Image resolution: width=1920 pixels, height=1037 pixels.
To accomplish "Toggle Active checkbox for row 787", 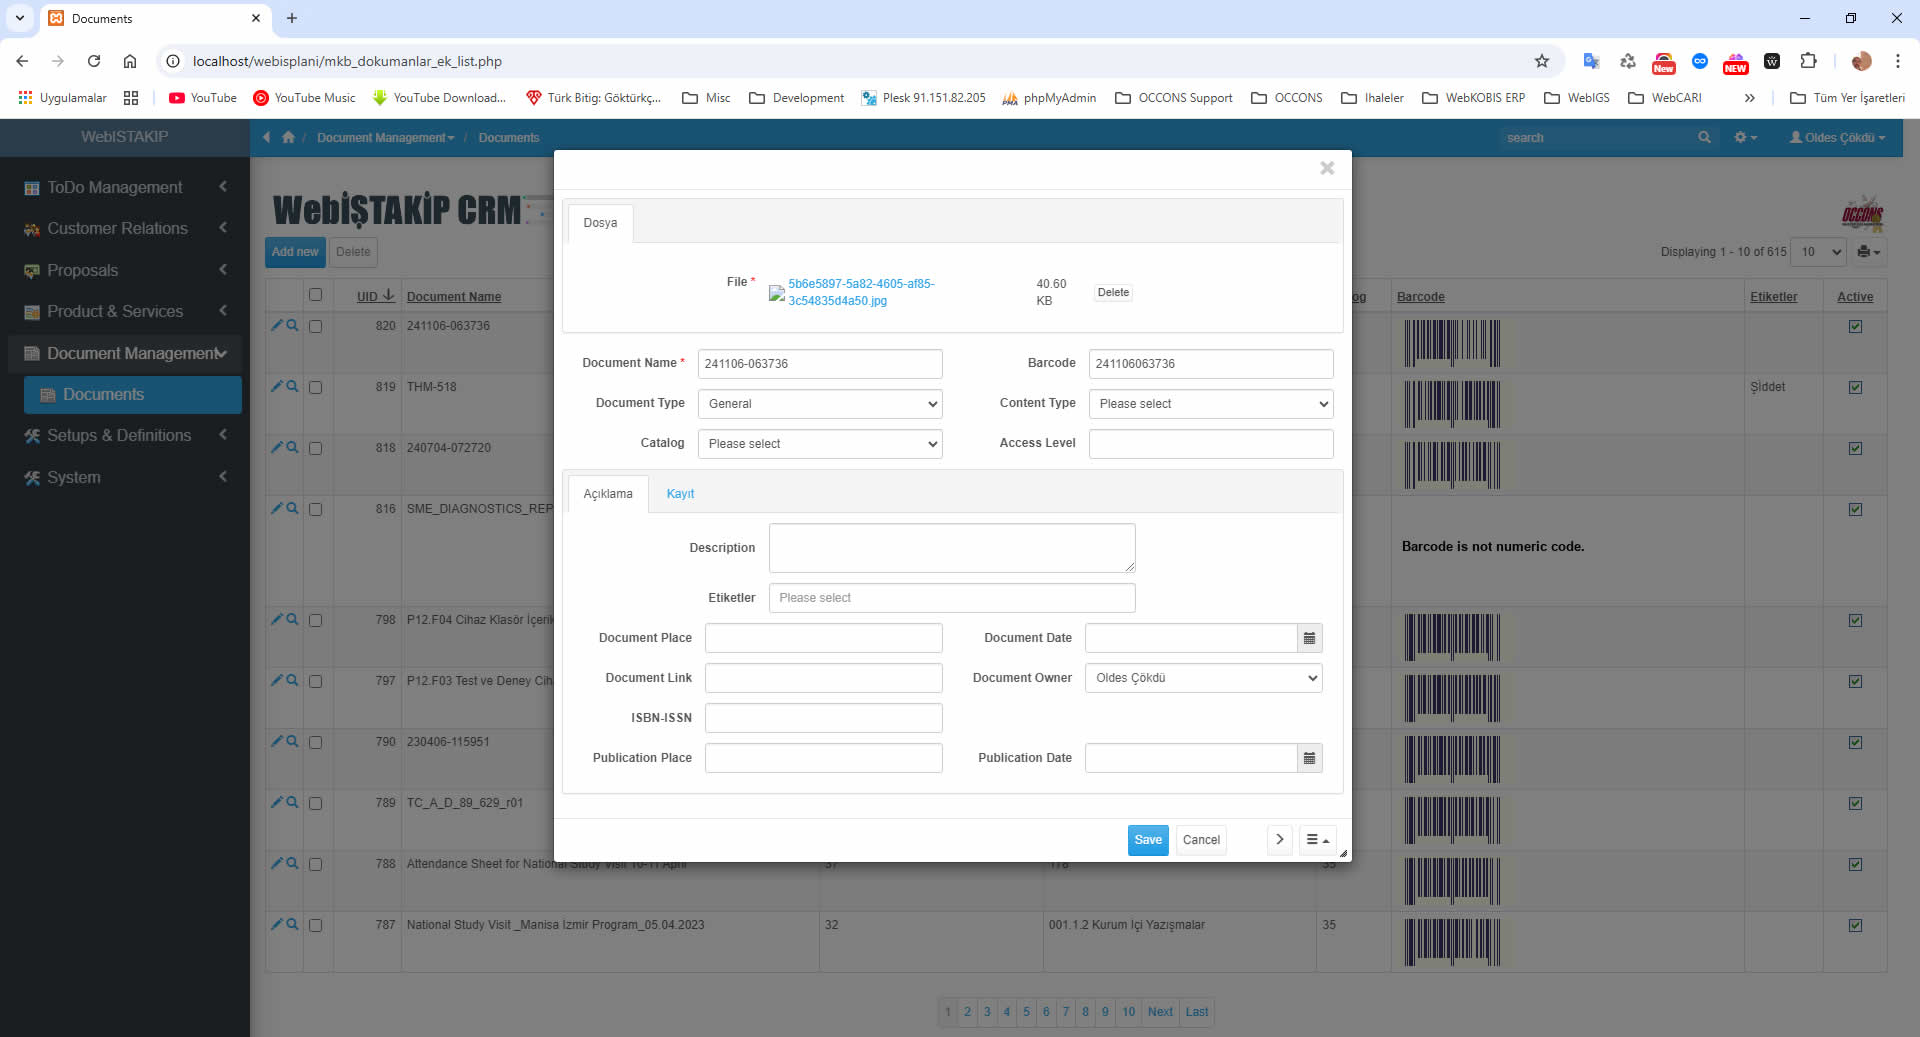I will 1855,925.
